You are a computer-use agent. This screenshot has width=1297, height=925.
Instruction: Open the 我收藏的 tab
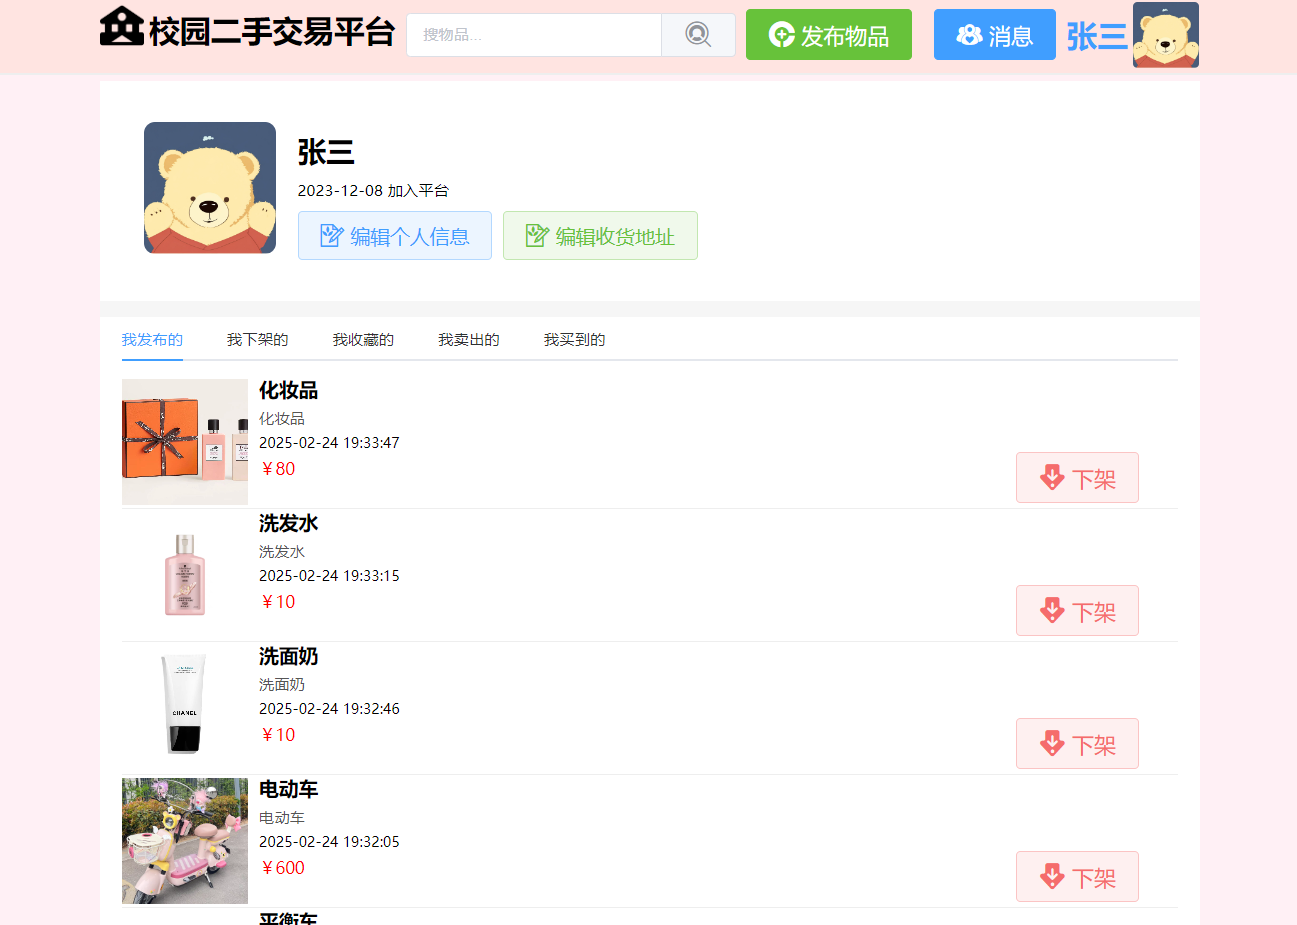point(363,340)
